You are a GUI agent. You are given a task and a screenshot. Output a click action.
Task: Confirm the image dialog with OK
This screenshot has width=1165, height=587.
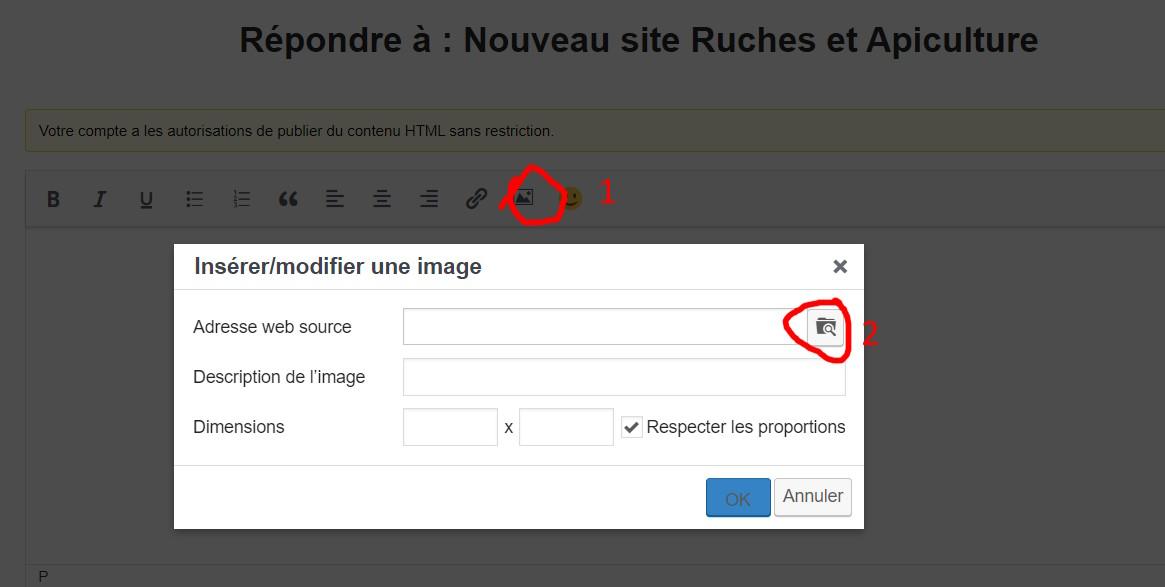click(738, 498)
